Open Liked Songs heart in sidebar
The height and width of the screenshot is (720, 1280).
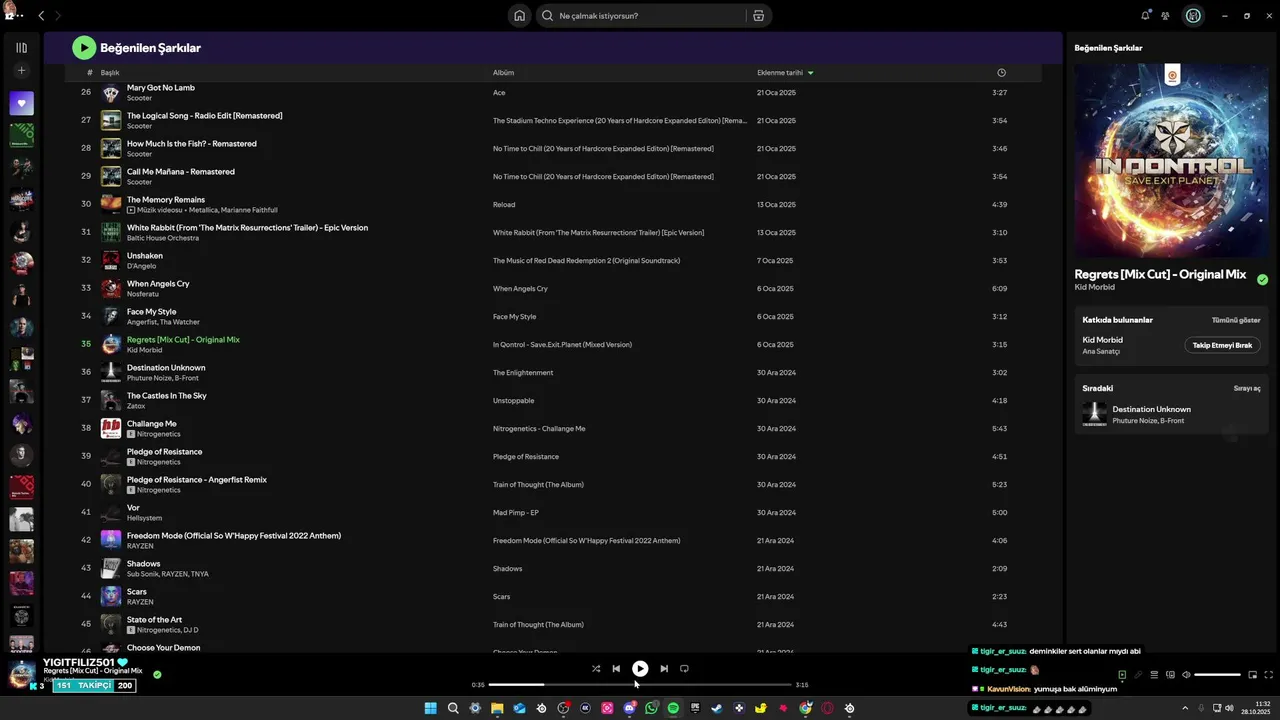click(x=22, y=102)
